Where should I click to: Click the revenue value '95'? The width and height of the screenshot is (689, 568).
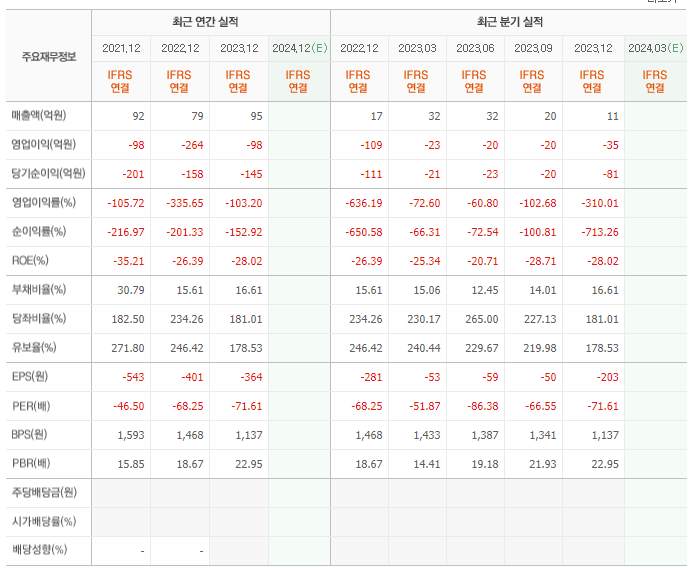256,116
